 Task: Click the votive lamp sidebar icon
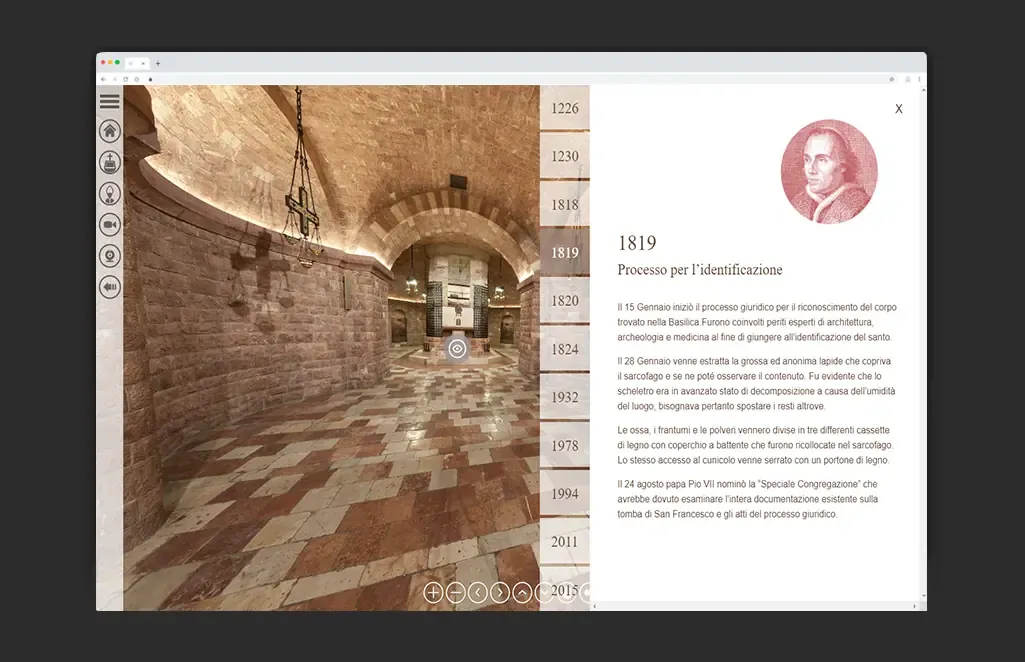[x=110, y=193]
